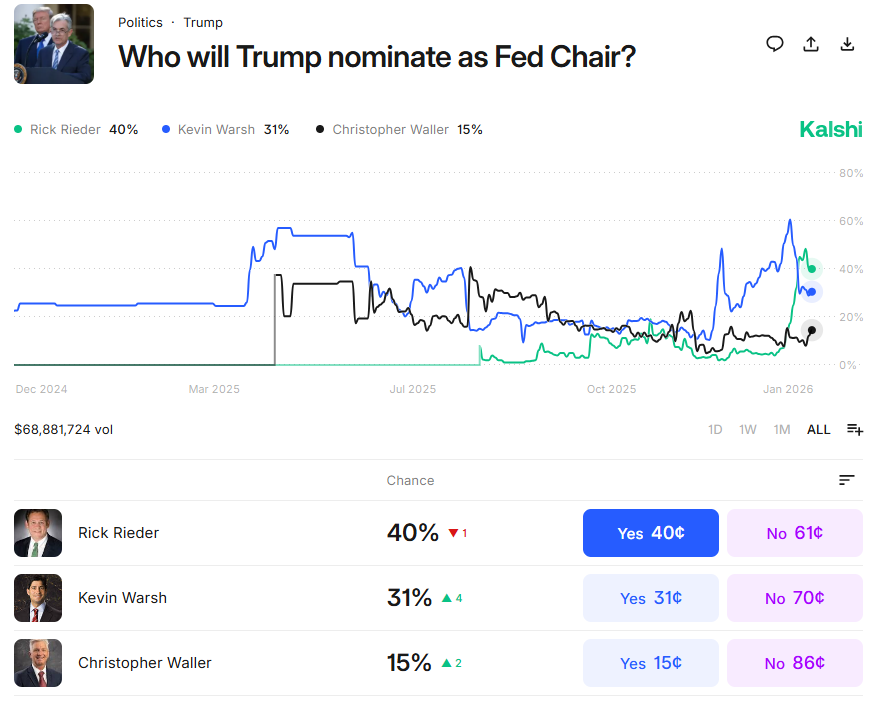The image size is (874, 703).
Task: Click the share upload icon
Action: 811,43
